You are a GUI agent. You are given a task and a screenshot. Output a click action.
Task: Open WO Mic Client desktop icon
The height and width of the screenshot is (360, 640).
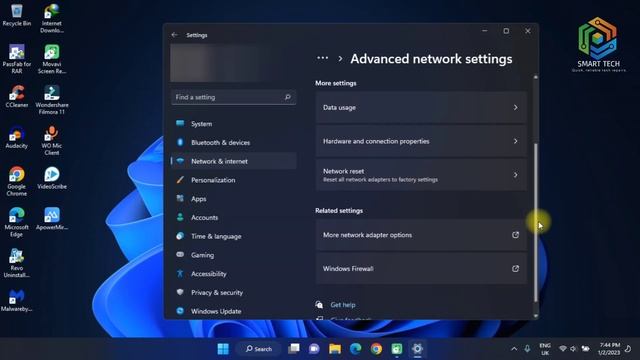pos(52,141)
